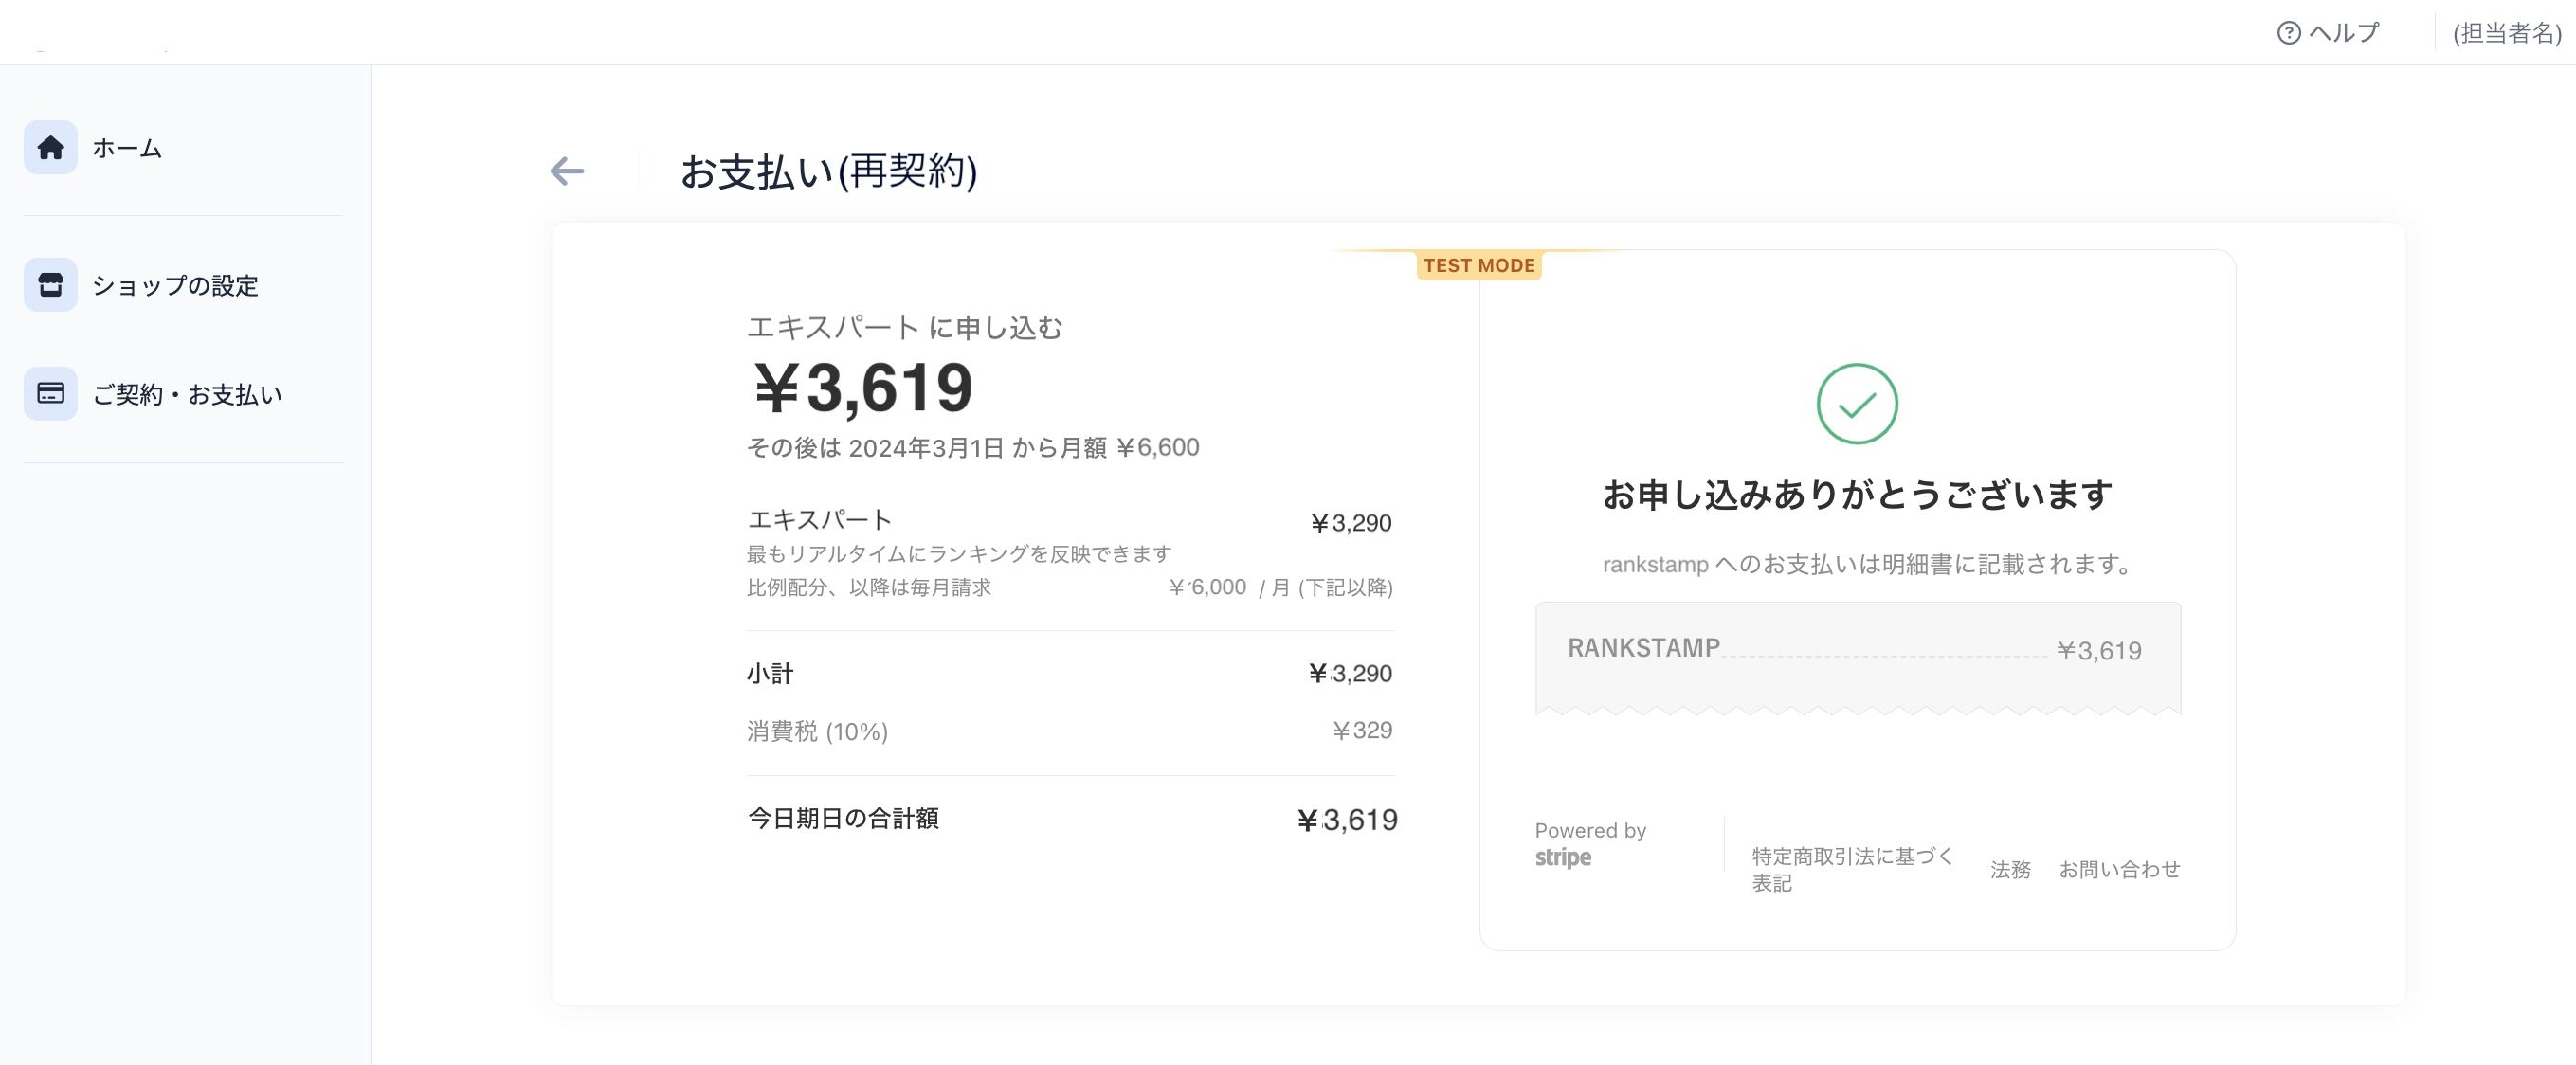This screenshot has width=2576, height=1065.
Task: Click receipt amount ¥3,619
Action: coord(2098,651)
